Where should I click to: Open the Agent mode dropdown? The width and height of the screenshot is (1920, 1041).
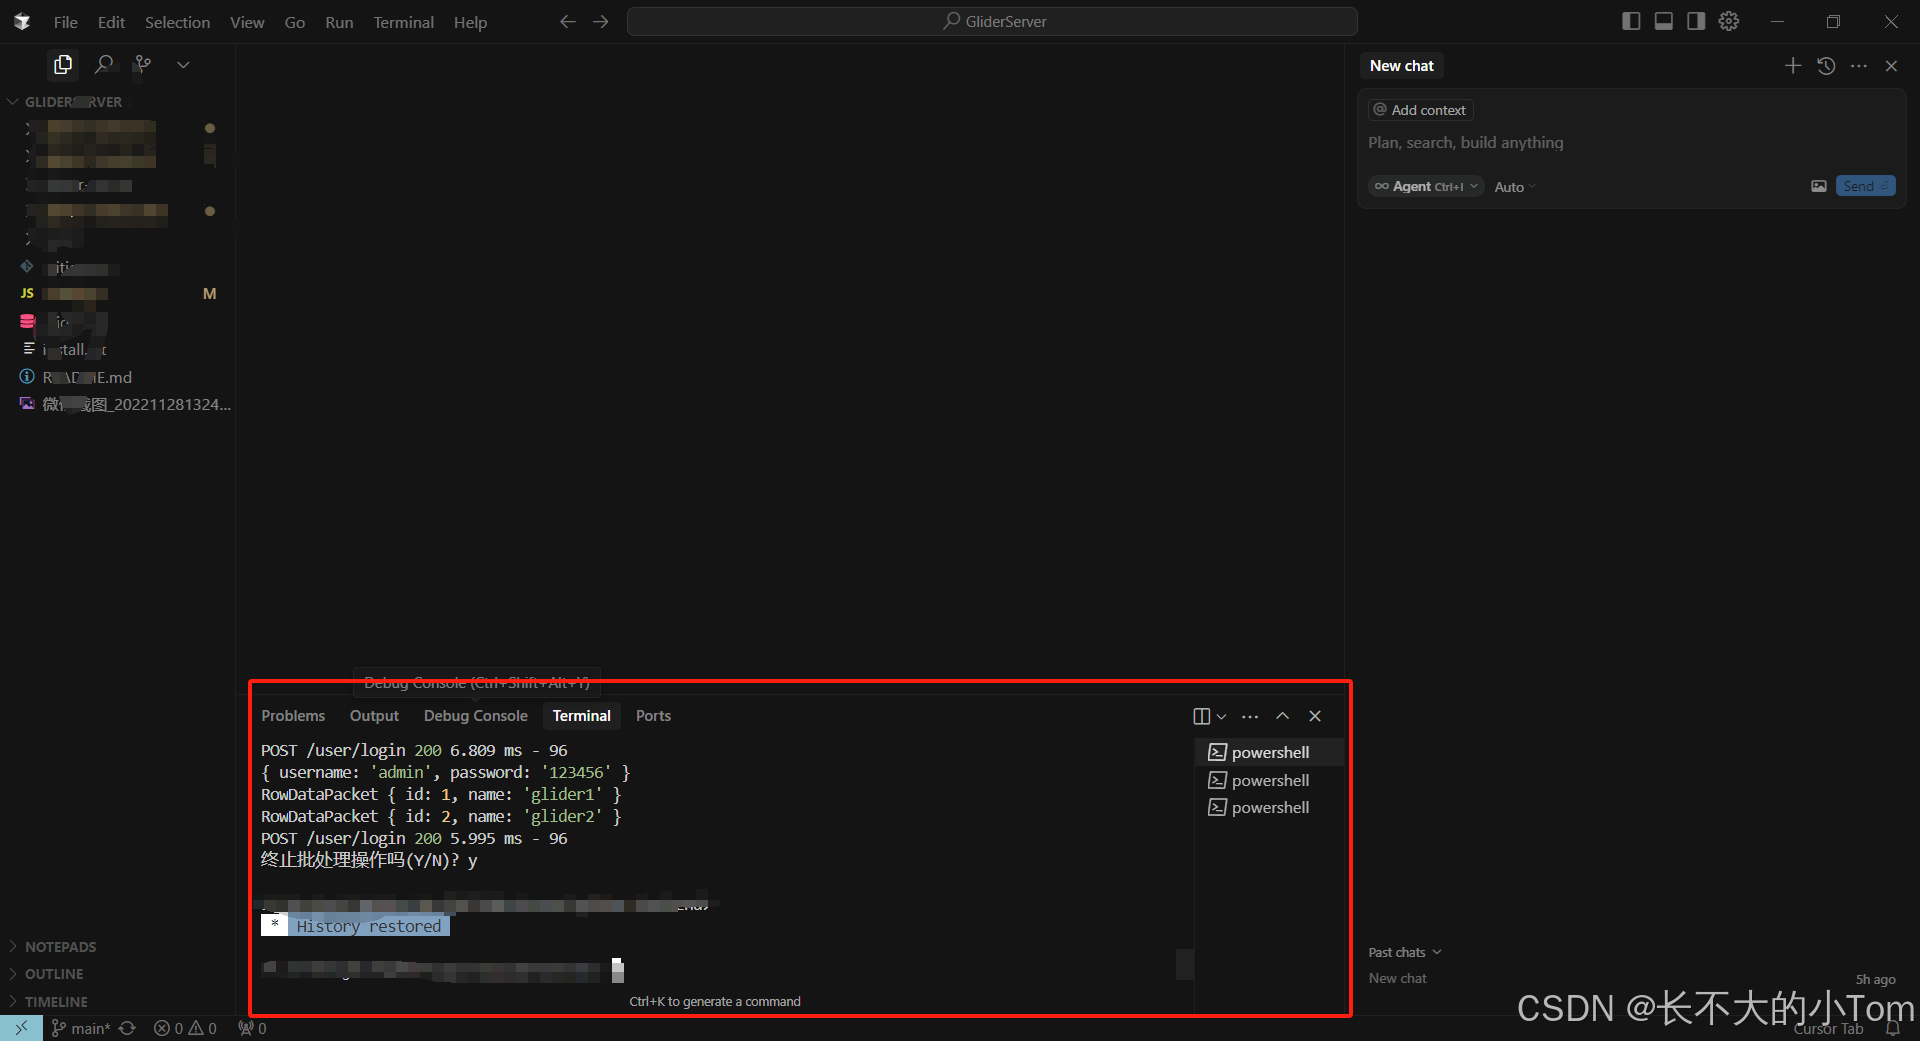(1424, 186)
